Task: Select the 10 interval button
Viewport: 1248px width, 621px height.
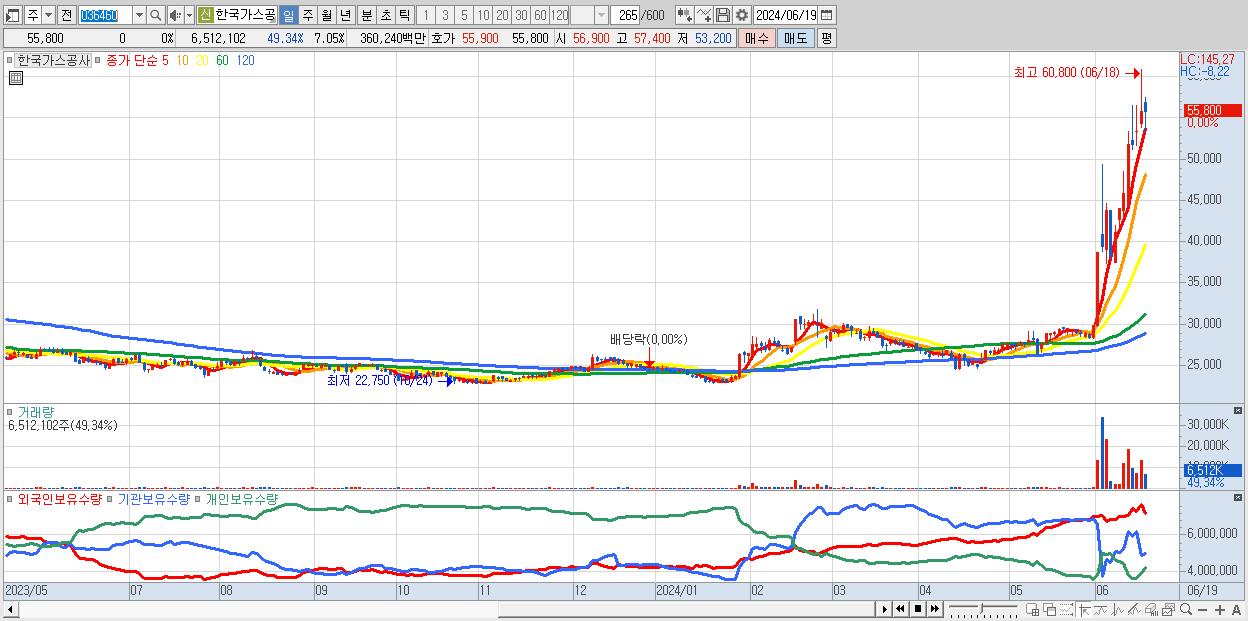Action: 483,15
